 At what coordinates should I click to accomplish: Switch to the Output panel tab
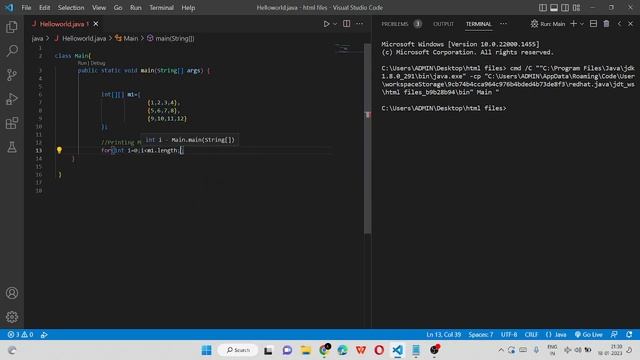[x=443, y=24]
